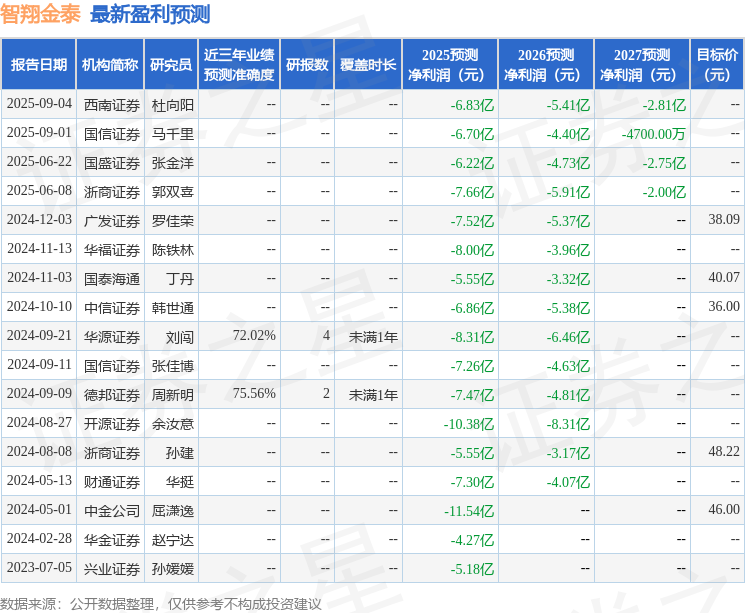Select 华金证券 institution cell
745x613 pixels.
(x=112, y=540)
